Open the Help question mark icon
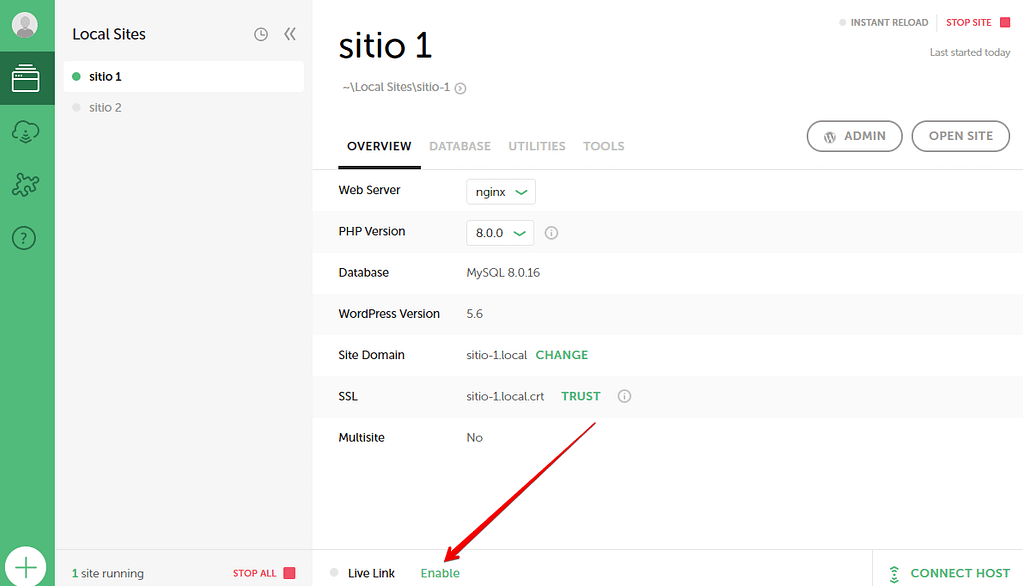This screenshot has height=586, width=1023. (x=24, y=238)
